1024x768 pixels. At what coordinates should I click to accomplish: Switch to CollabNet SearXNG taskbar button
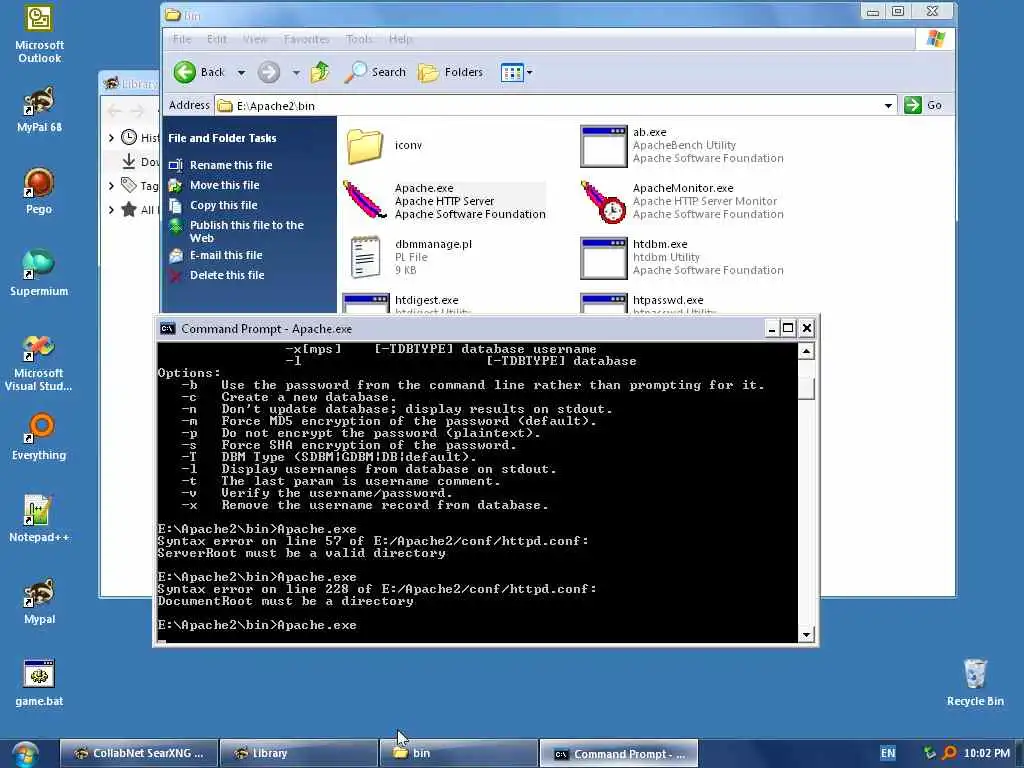click(x=138, y=754)
